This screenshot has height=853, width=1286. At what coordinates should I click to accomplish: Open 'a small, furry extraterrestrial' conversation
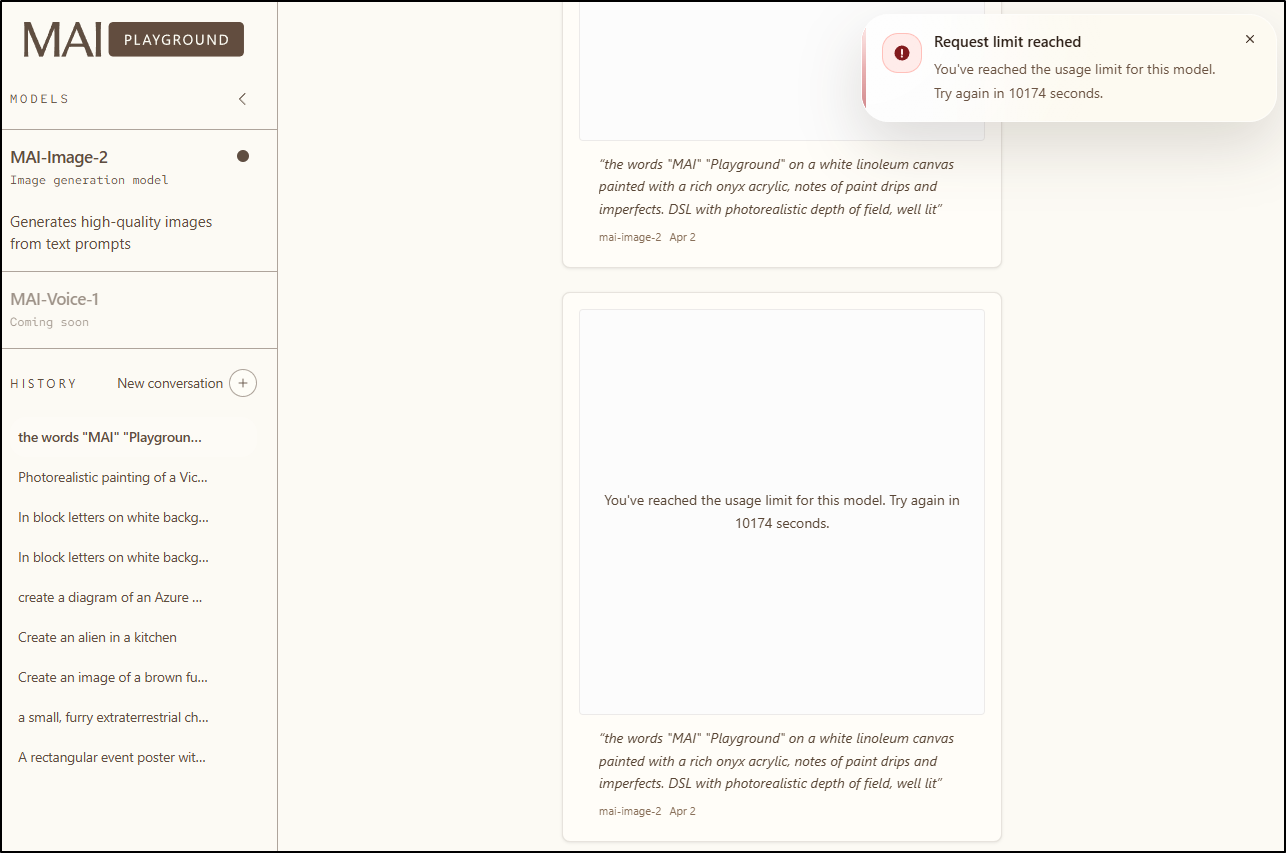[113, 717]
